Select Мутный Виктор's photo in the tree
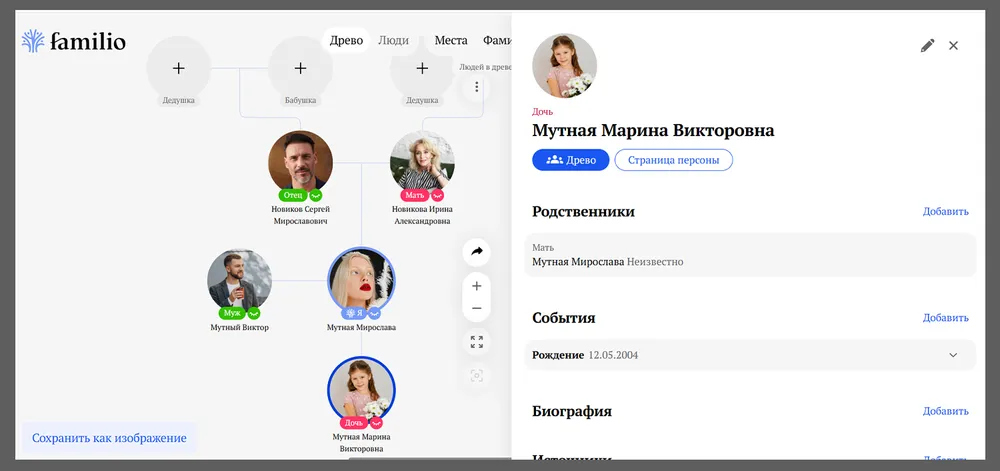Viewport: 1000px width, 471px height. tap(240, 279)
